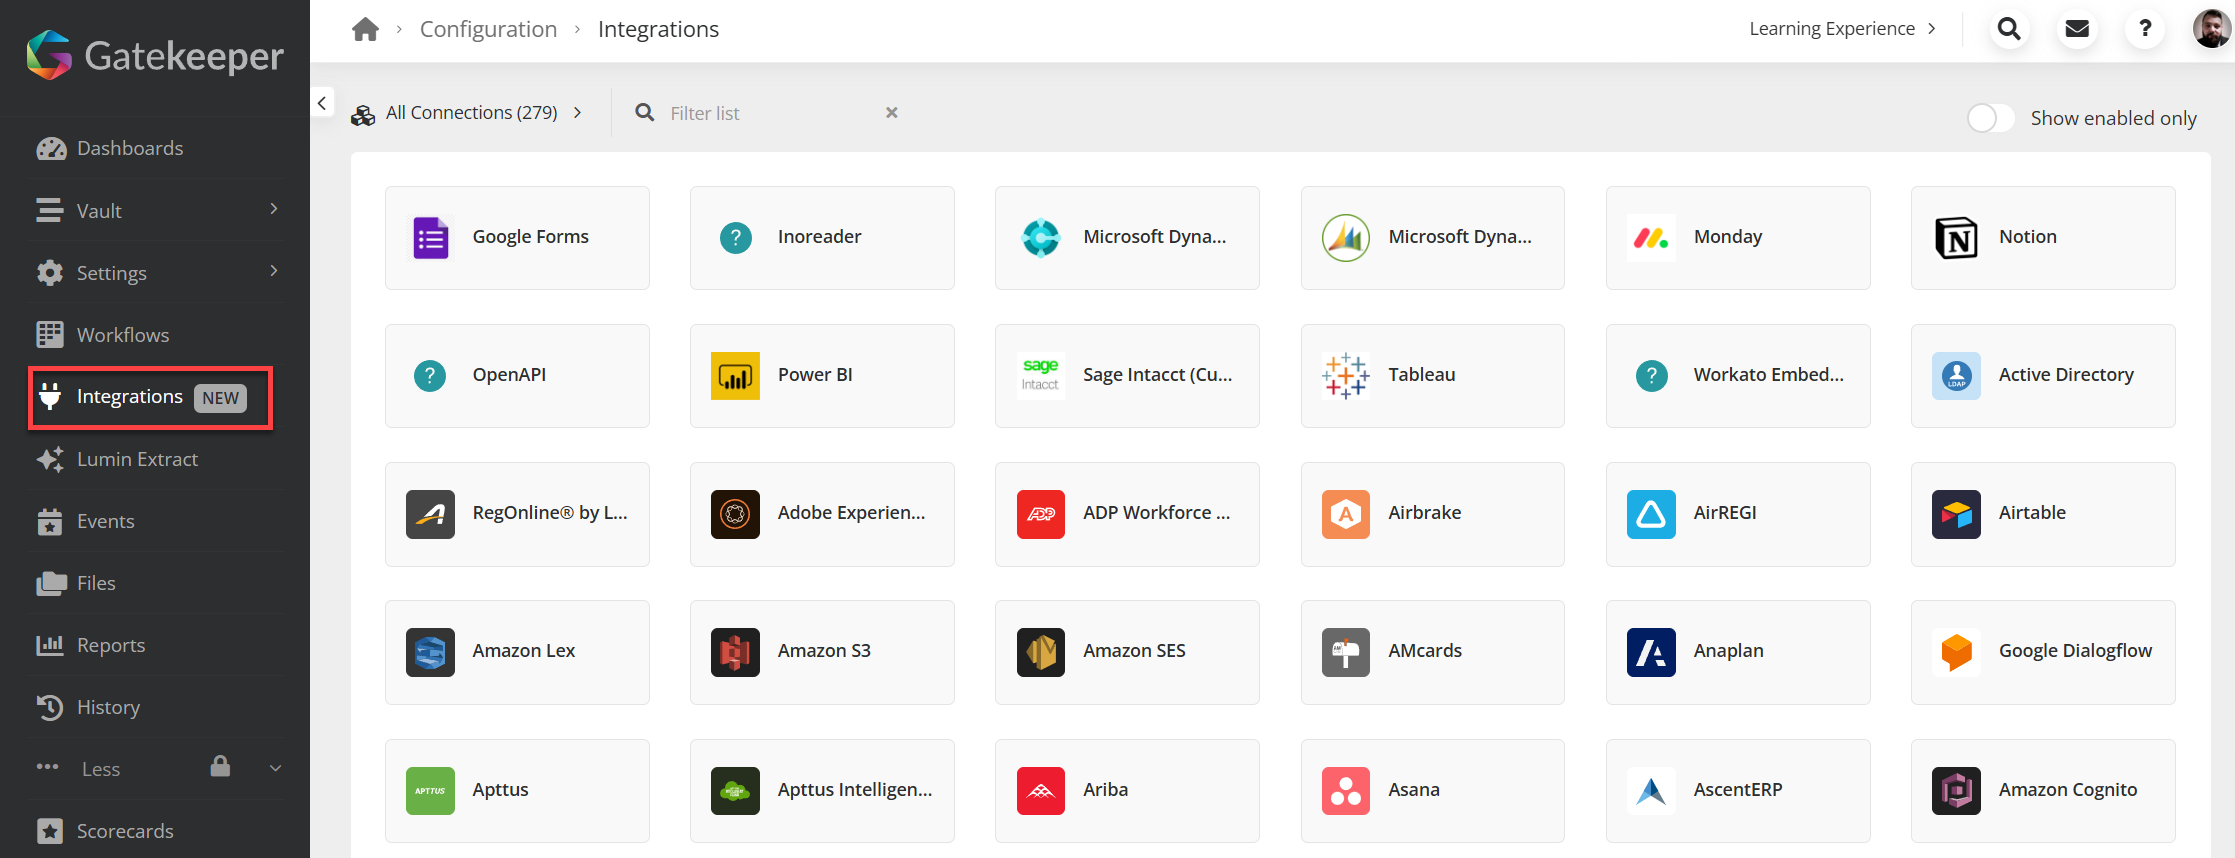Clear the filter list with X
Viewport: 2235px width, 858px height.
point(892,113)
